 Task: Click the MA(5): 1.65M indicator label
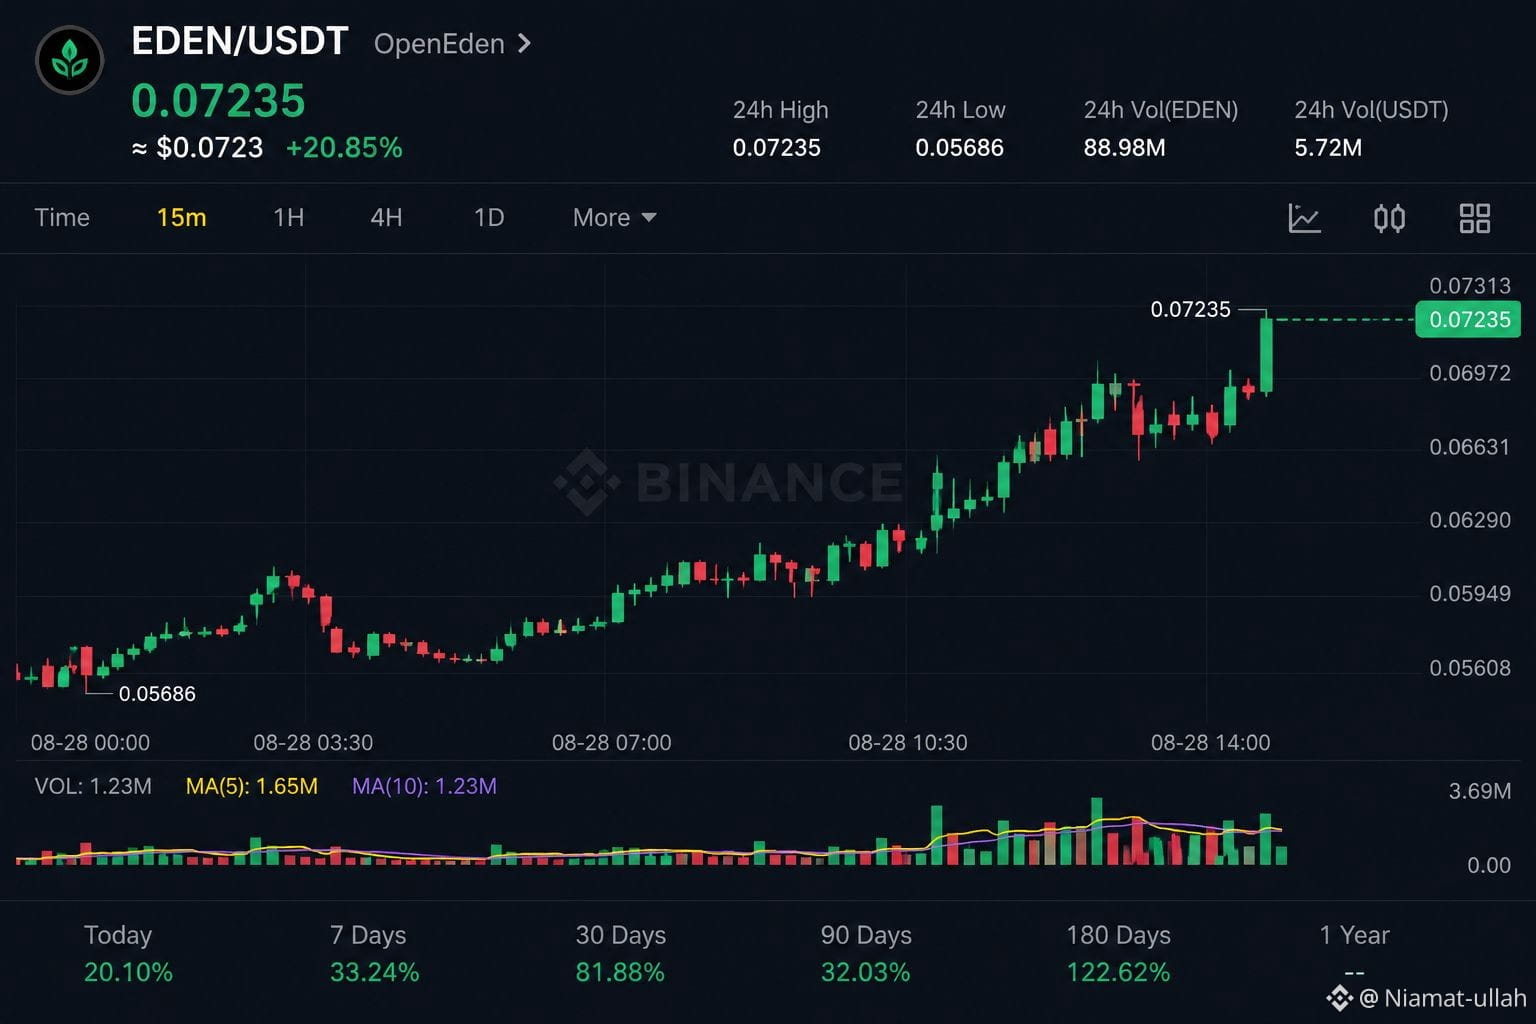point(252,787)
